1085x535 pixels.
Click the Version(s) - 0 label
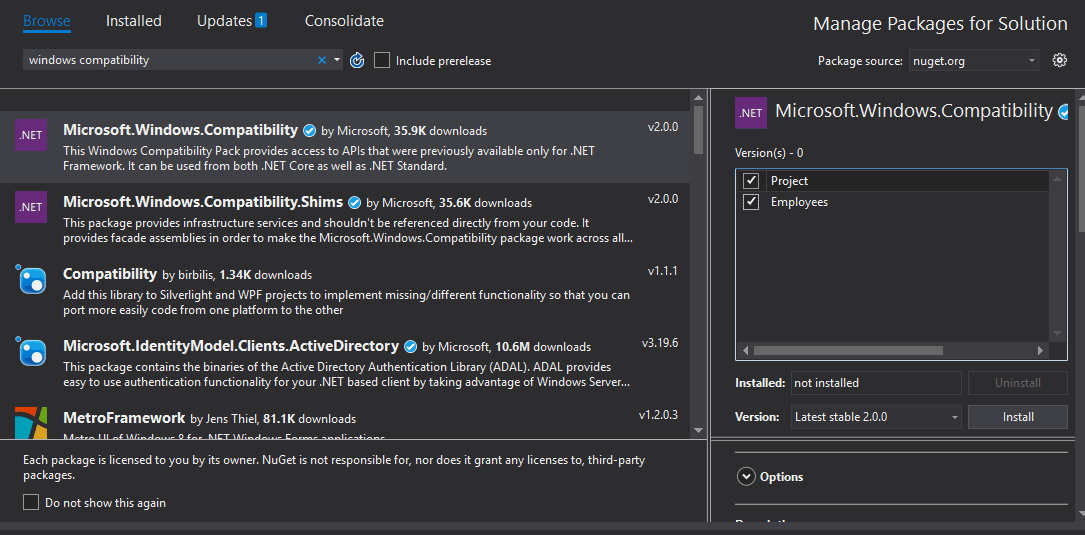769,153
